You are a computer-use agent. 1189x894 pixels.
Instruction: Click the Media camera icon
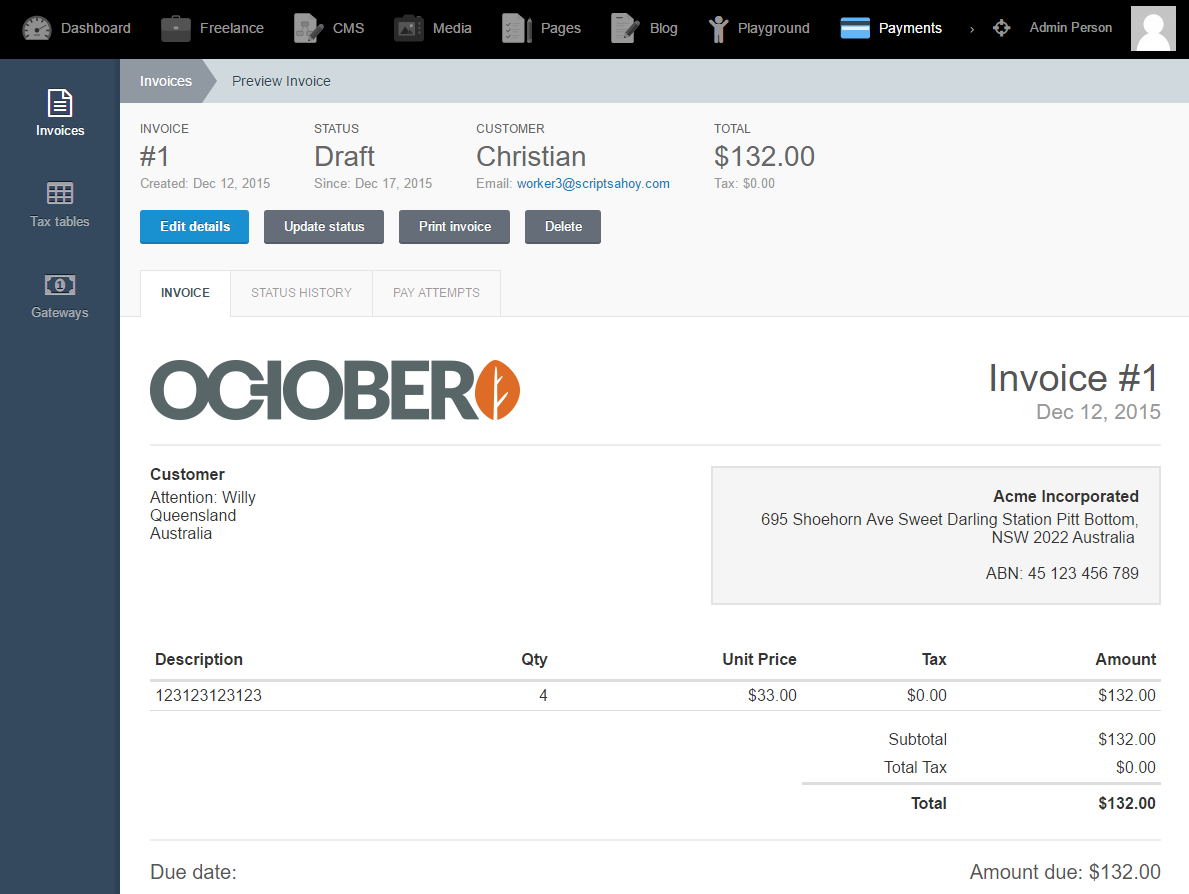coord(409,28)
